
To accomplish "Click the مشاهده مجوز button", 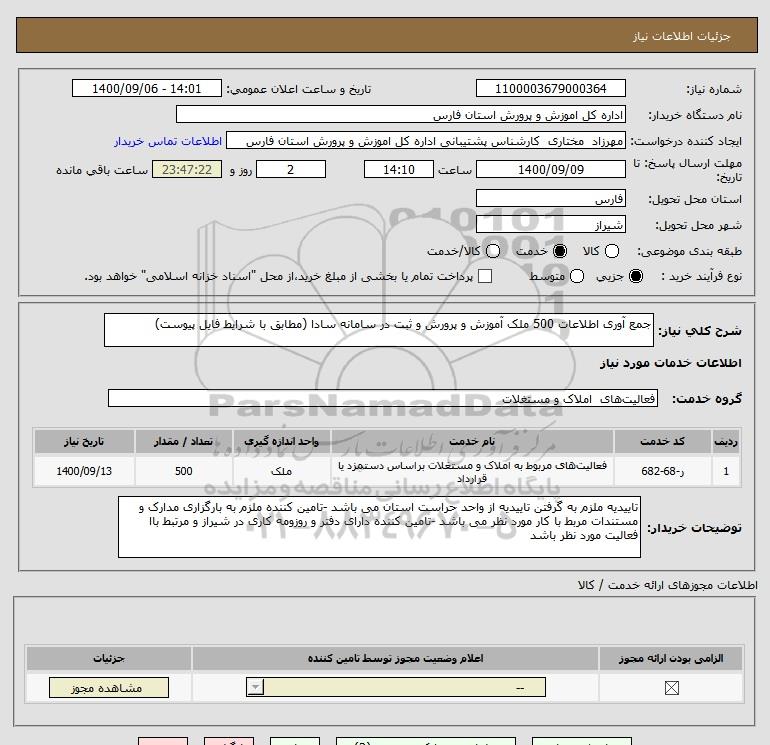I will 109,688.
